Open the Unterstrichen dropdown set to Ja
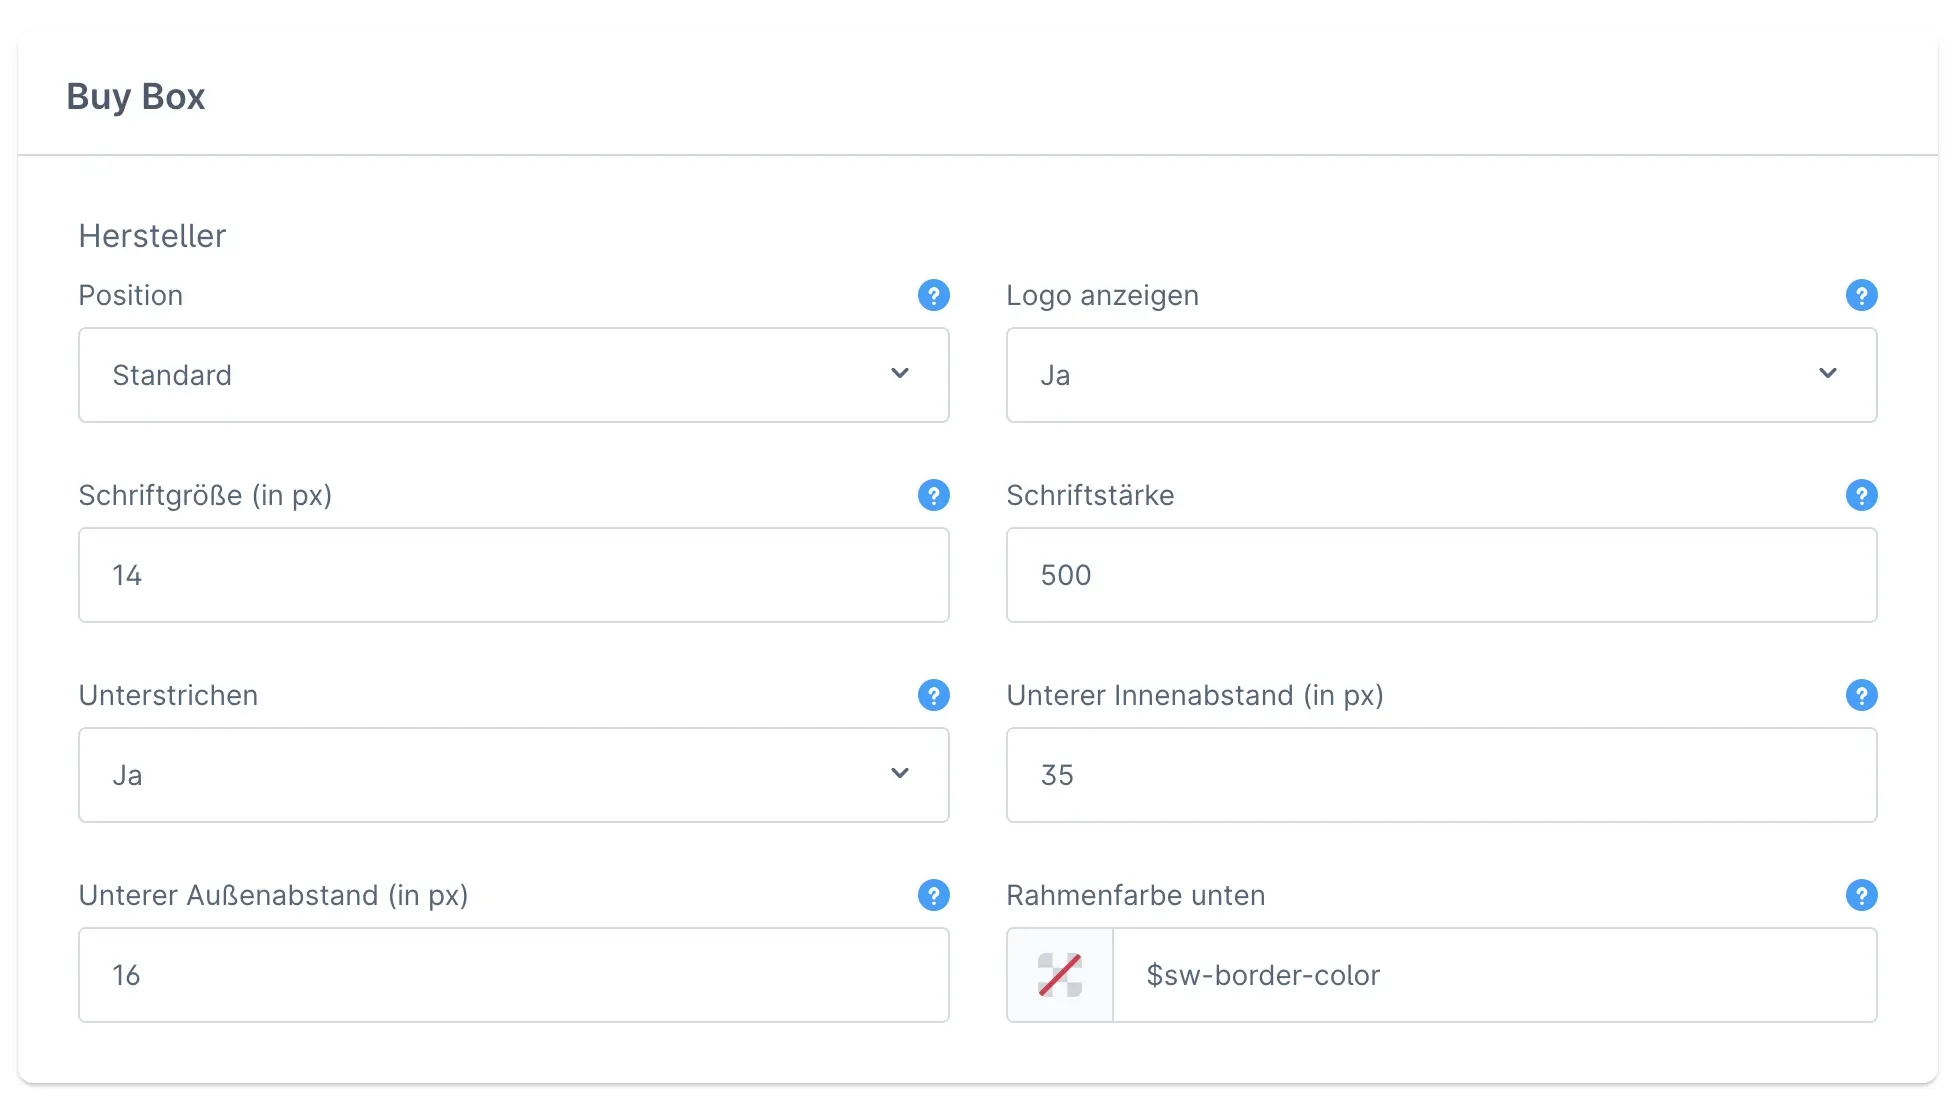1960x1108 pixels. pos(480,775)
